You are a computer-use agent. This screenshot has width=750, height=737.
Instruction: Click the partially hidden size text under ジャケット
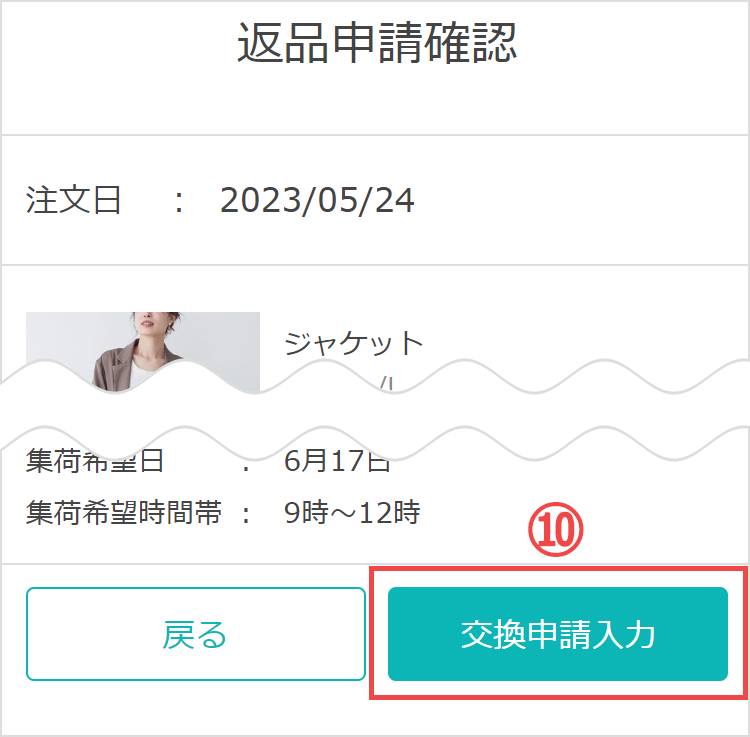[386, 384]
